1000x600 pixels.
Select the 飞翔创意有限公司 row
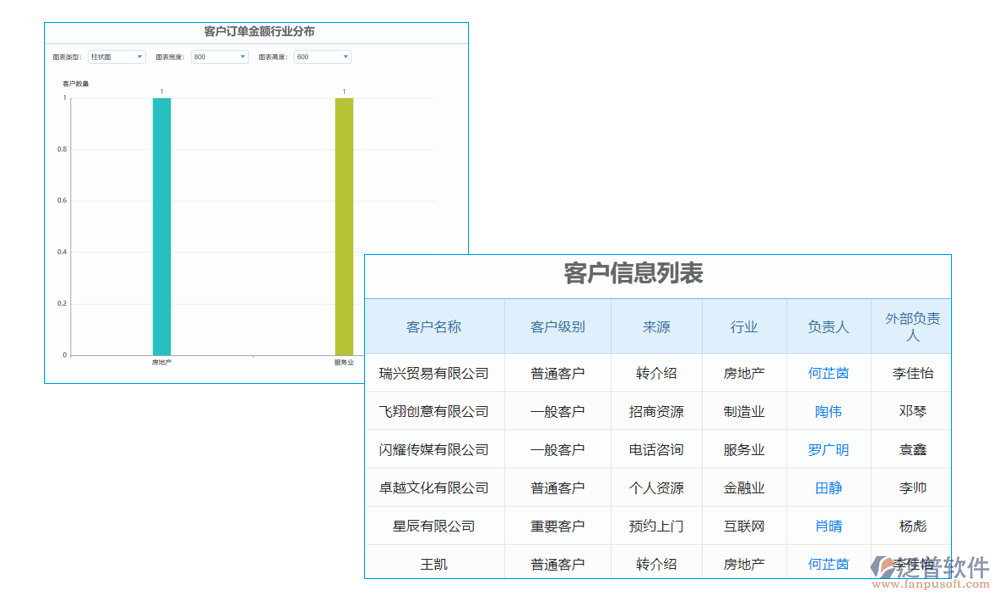pyautogui.click(x=434, y=411)
